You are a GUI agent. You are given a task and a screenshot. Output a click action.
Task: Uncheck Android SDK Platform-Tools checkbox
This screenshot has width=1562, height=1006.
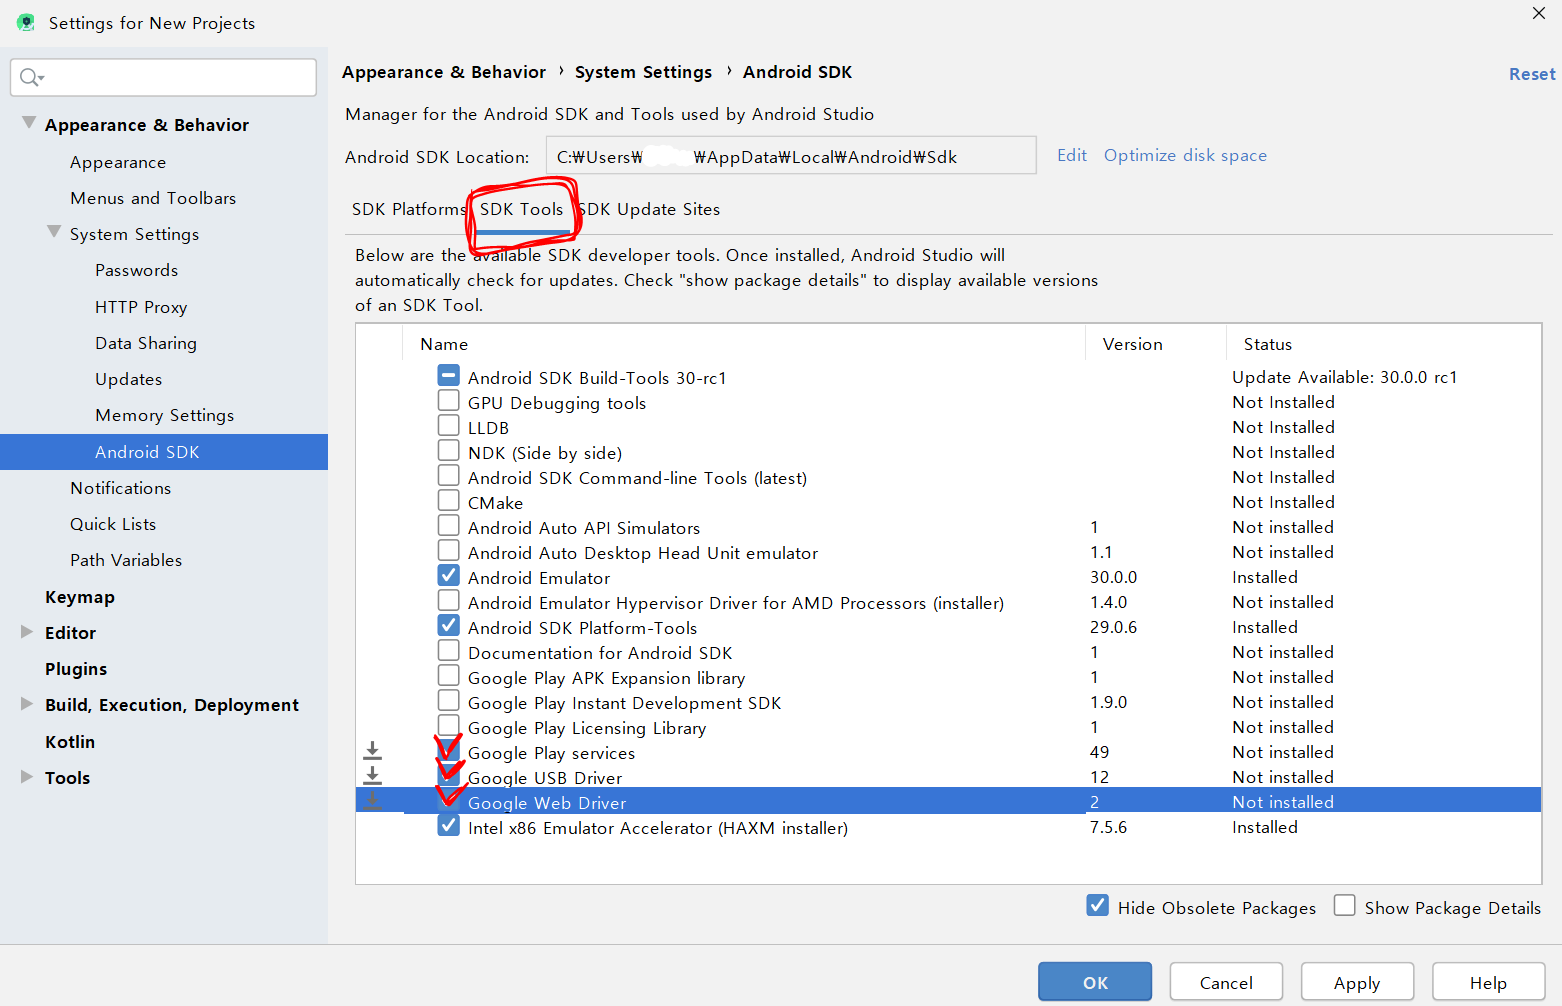click(x=449, y=626)
